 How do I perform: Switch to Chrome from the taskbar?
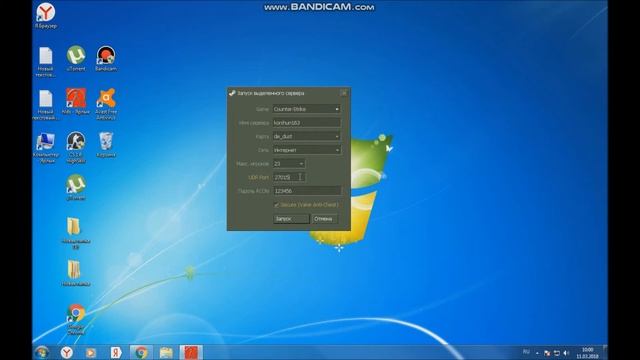point(141,352)
